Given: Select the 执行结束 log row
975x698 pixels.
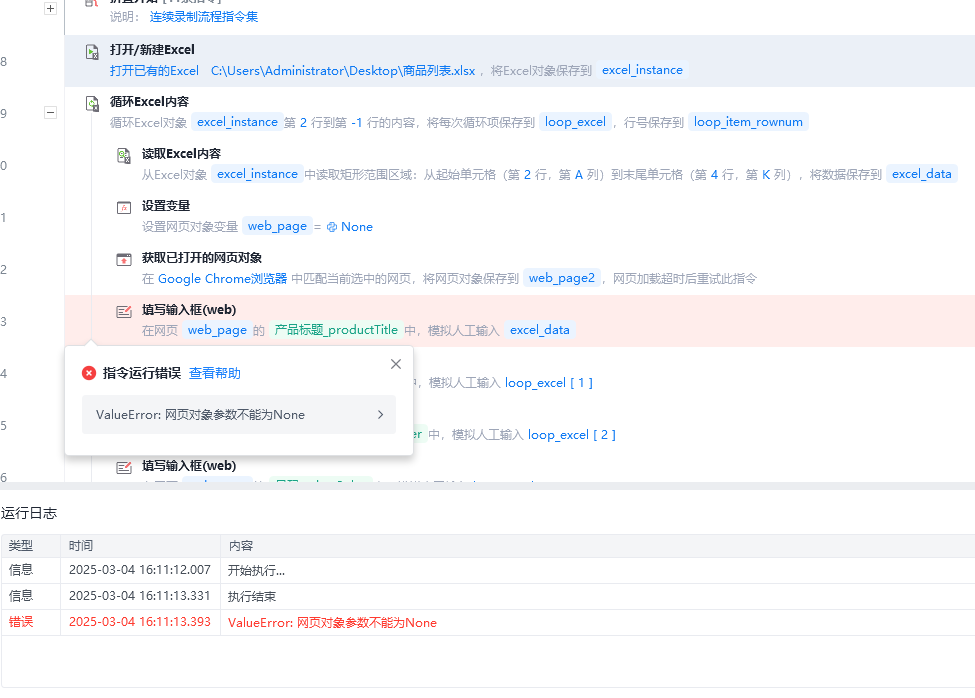Looking at the screenshot, I should pyautogui.click(x=488, y=596).
